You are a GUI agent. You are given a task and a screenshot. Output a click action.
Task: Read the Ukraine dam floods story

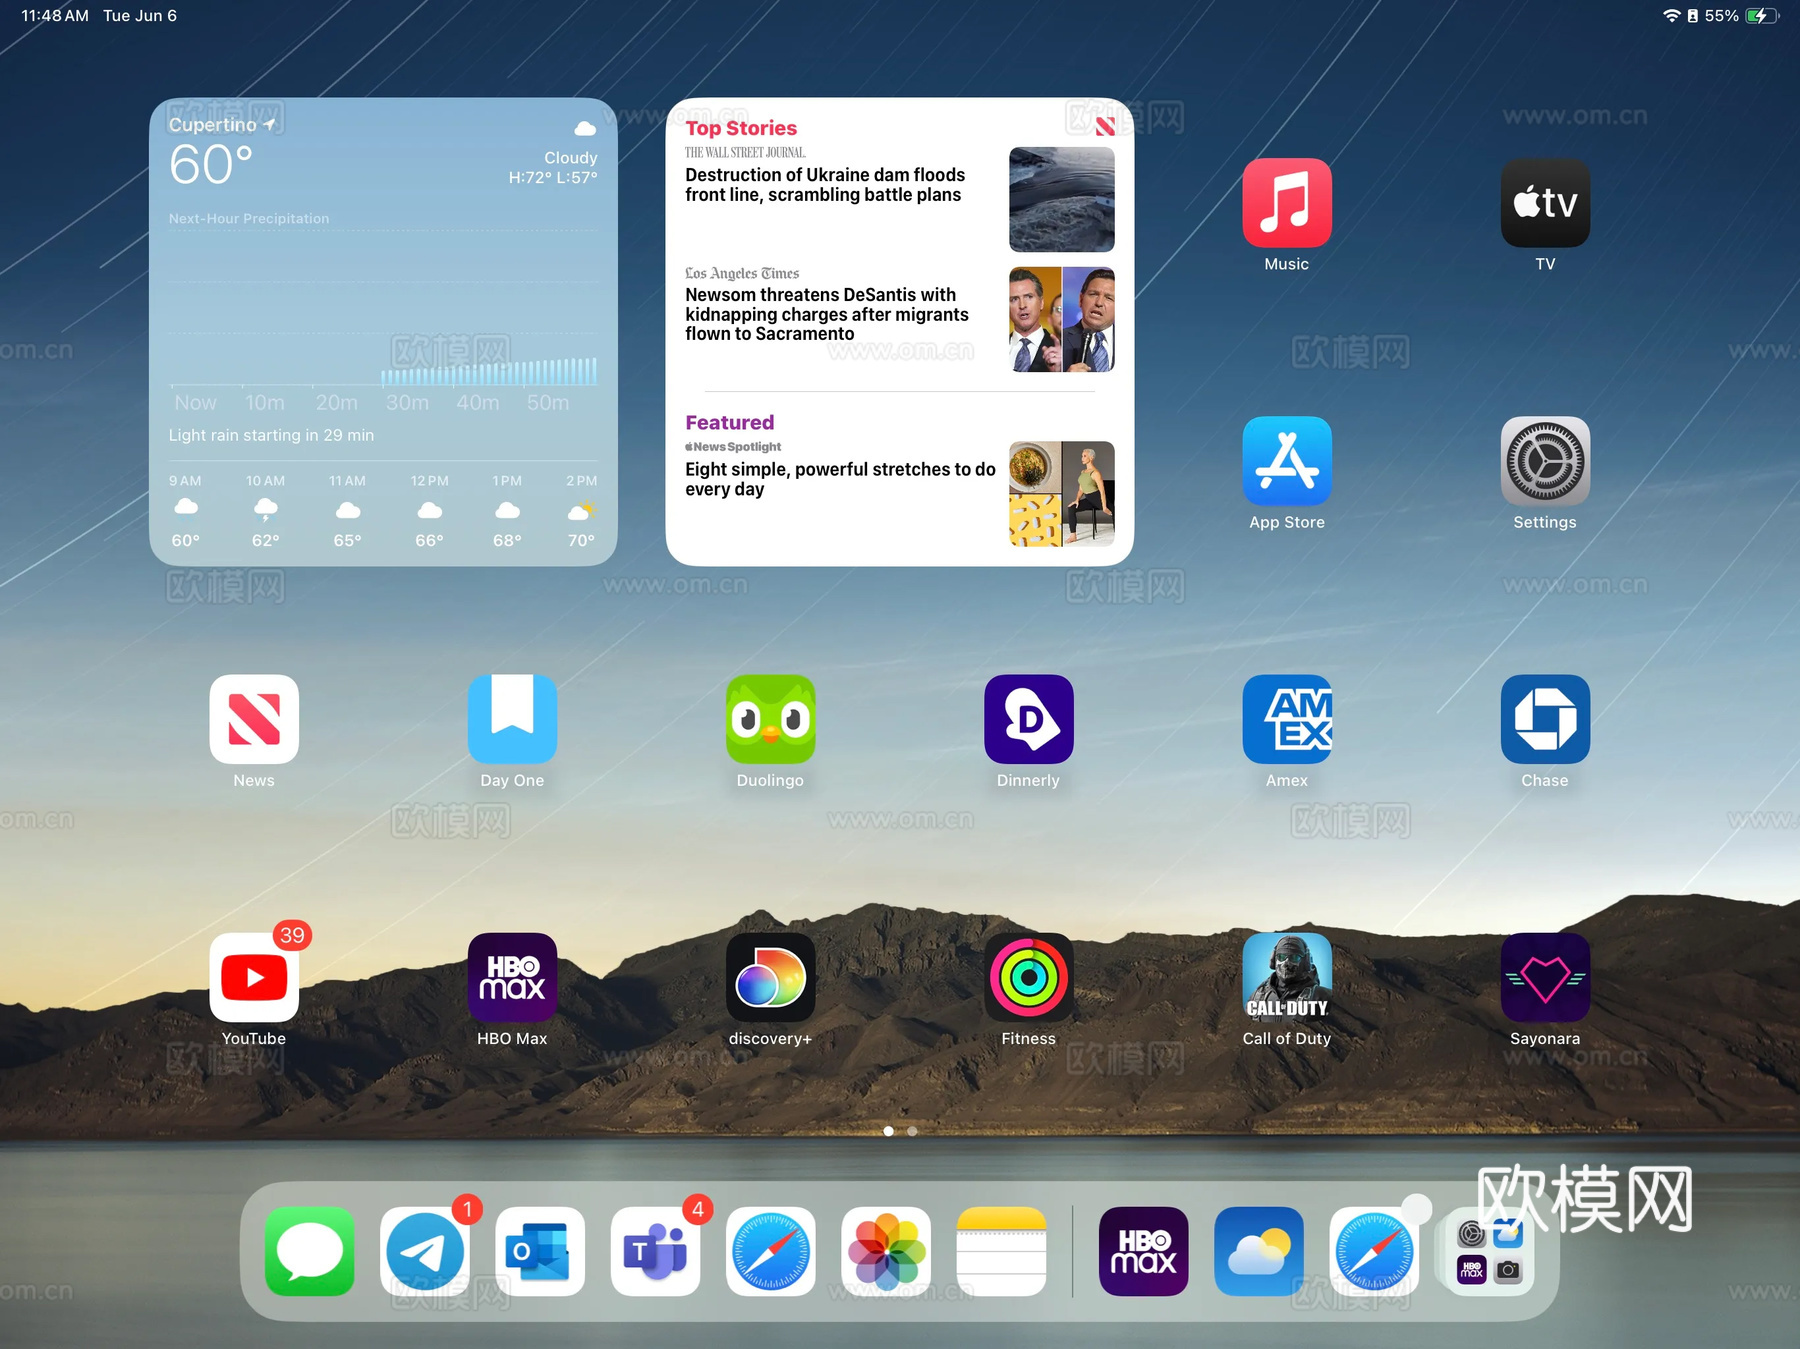pyautogui.click(x=825, y=185)
